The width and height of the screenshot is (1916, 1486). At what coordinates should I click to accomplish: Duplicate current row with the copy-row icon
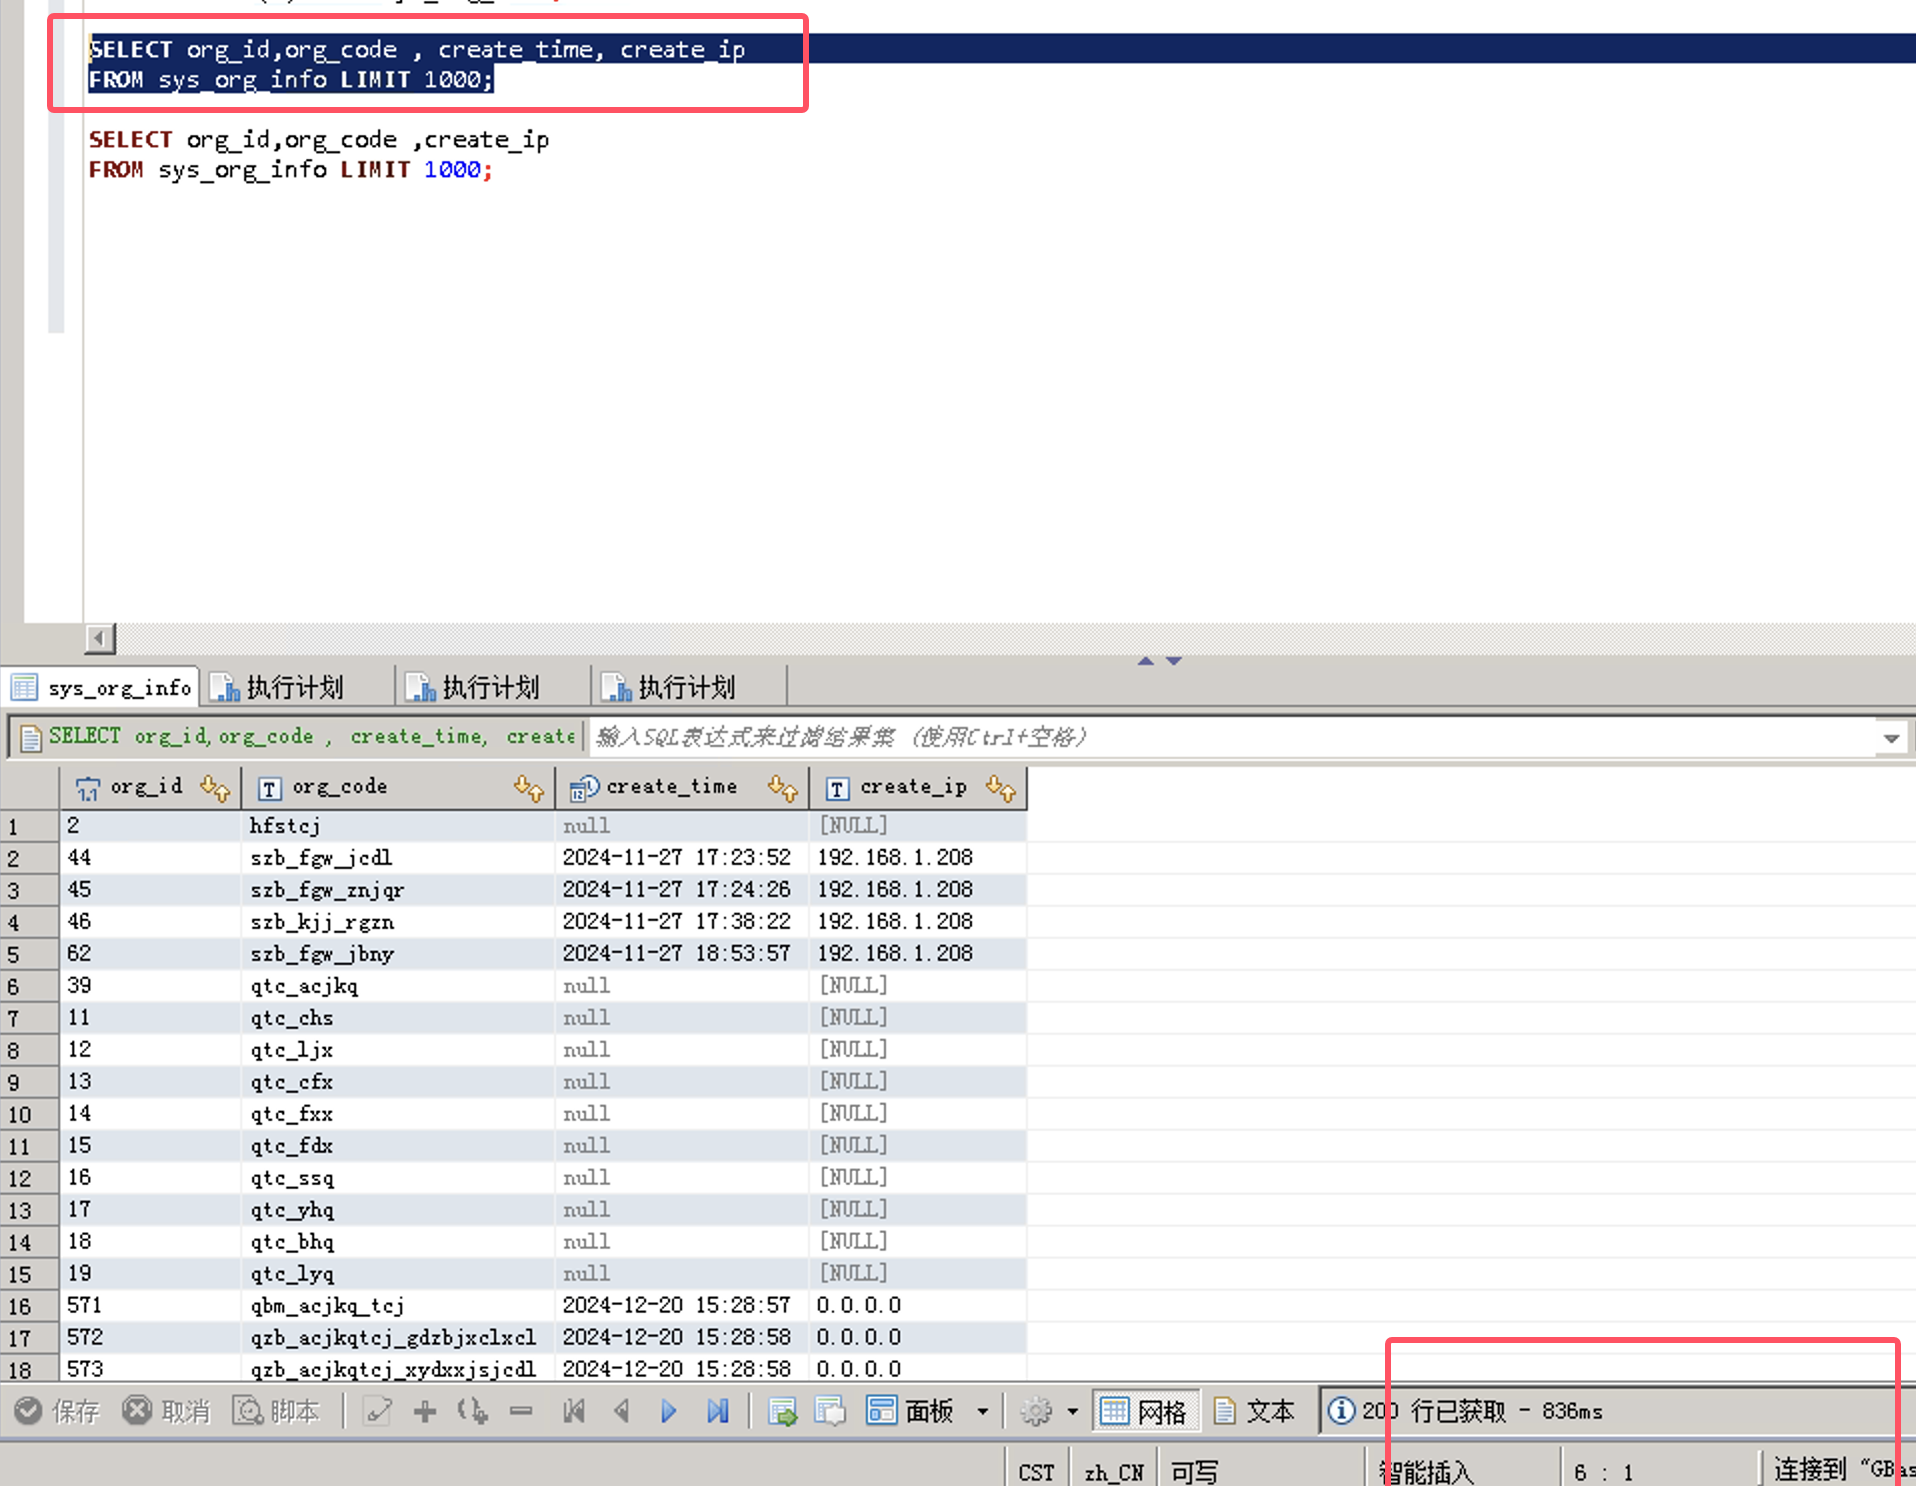pos(473,1411)
